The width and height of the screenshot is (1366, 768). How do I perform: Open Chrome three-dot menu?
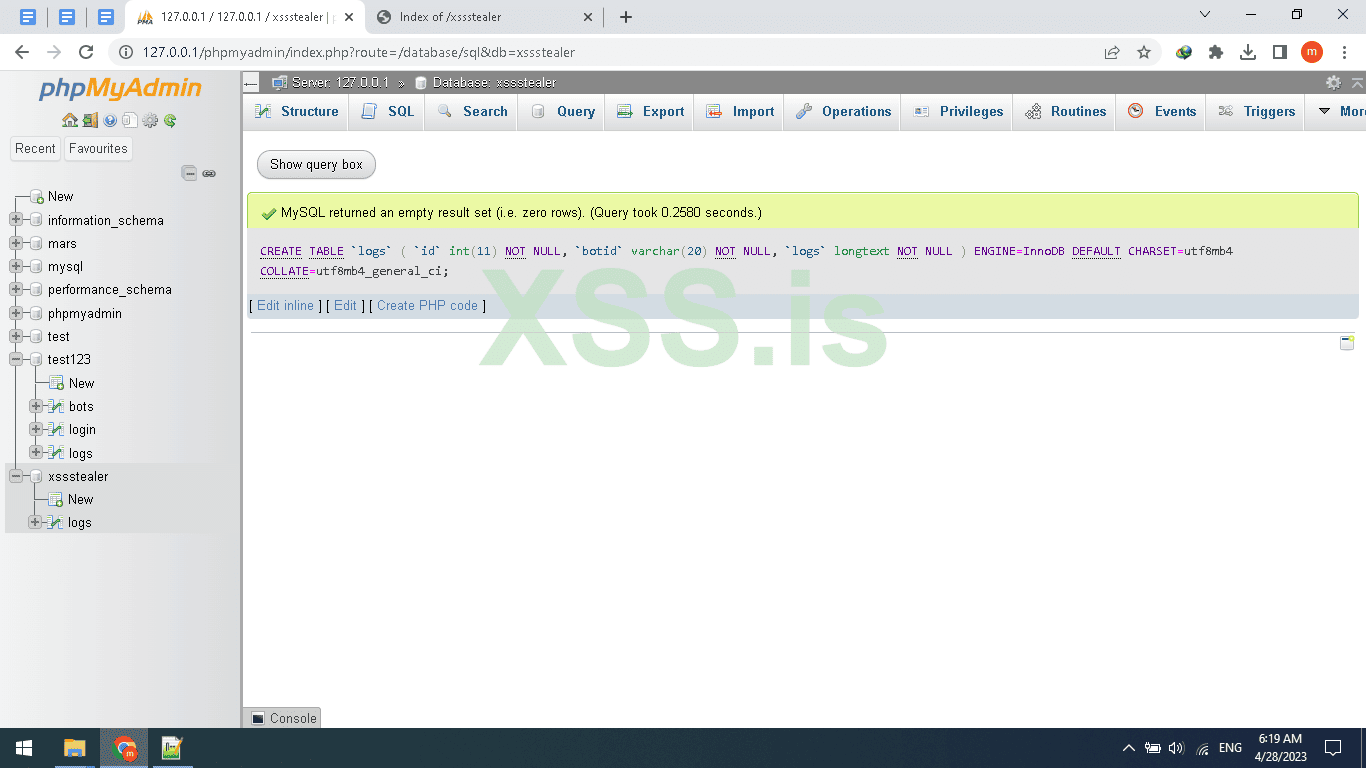pyautogui.click(x=1344, y=52)
